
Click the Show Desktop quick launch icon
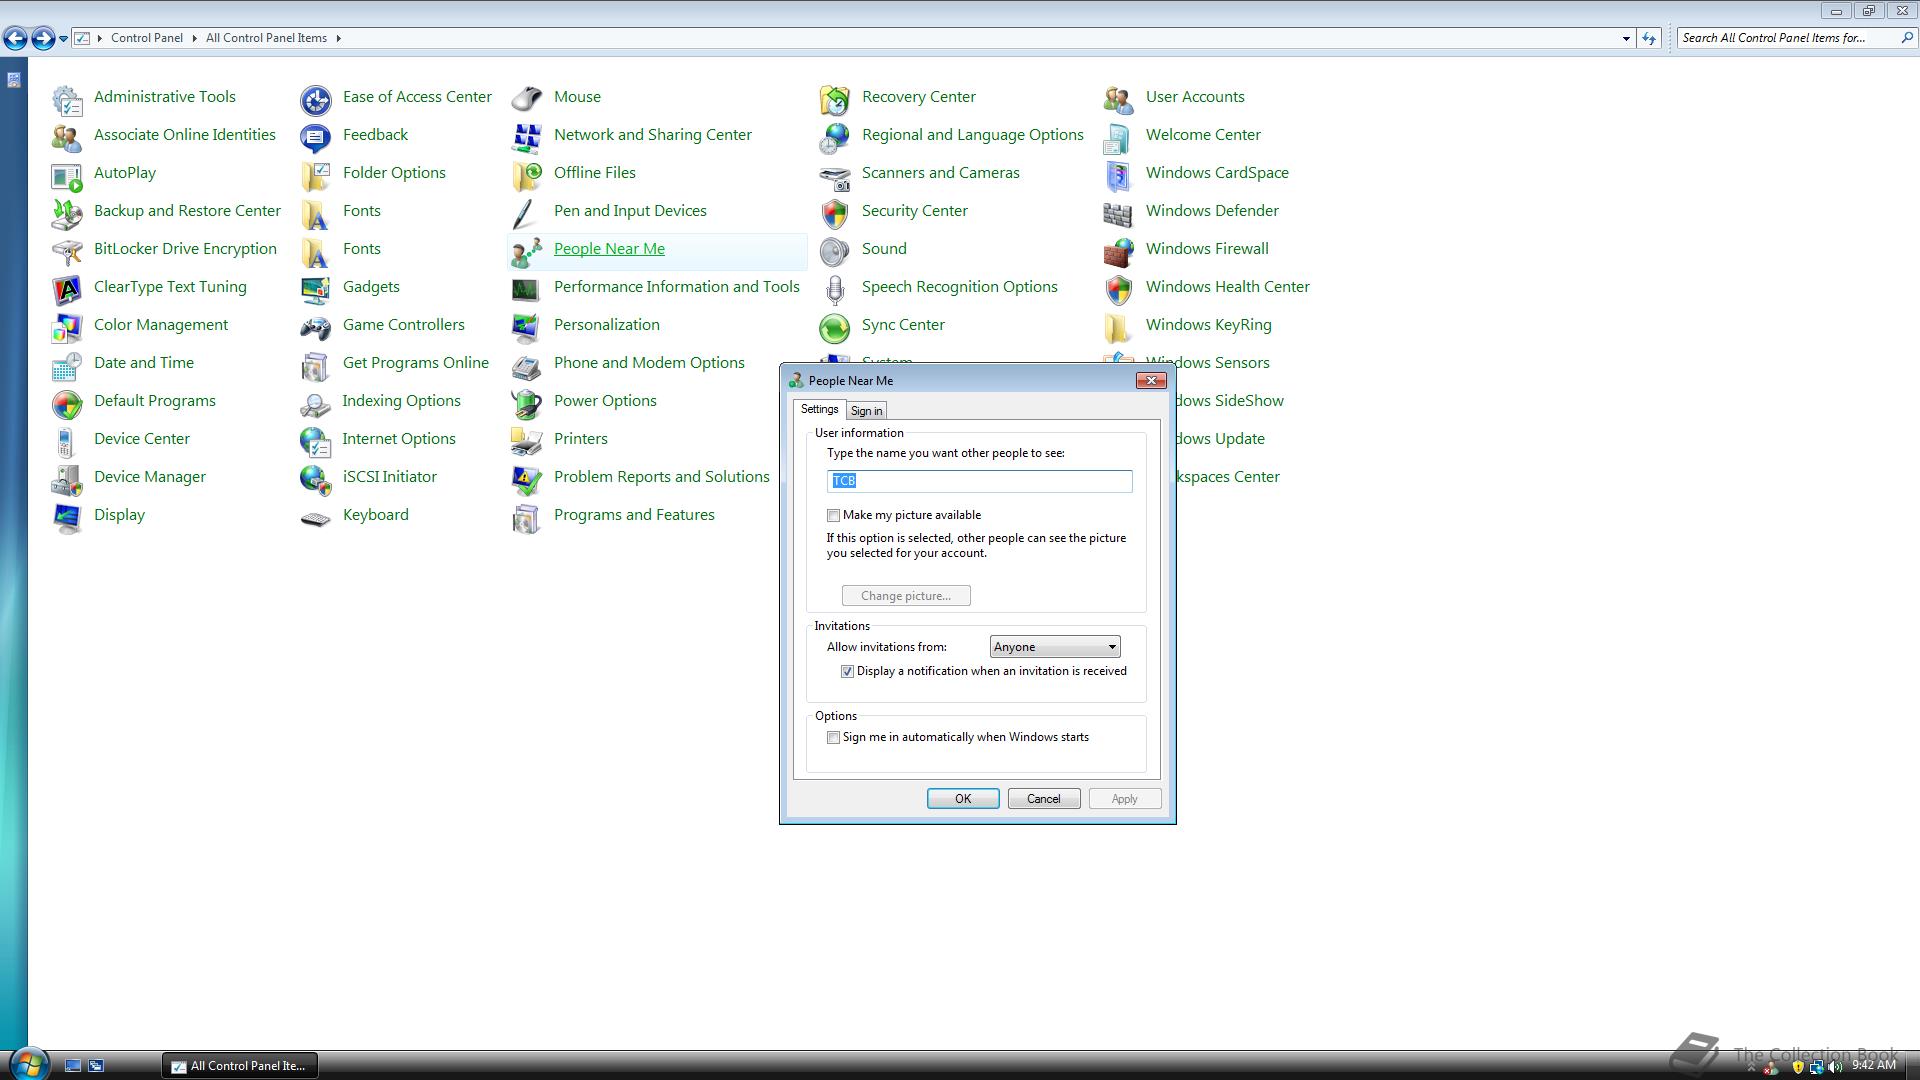coord(72,1066)
